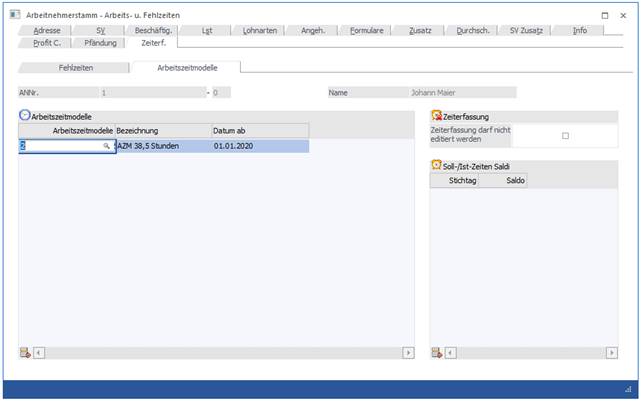Click the table options icon below Arbeitszeitmodelle grid

point(25,352)
